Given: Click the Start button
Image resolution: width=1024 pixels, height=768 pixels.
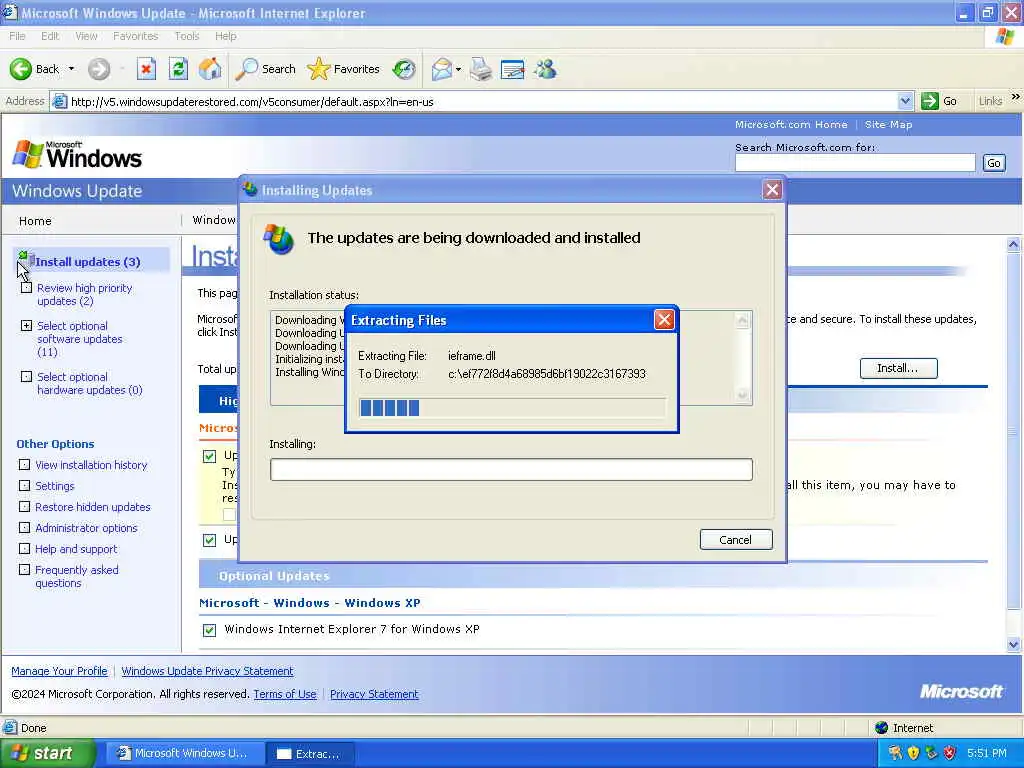Looking at the screenshot, I should 46,753.
